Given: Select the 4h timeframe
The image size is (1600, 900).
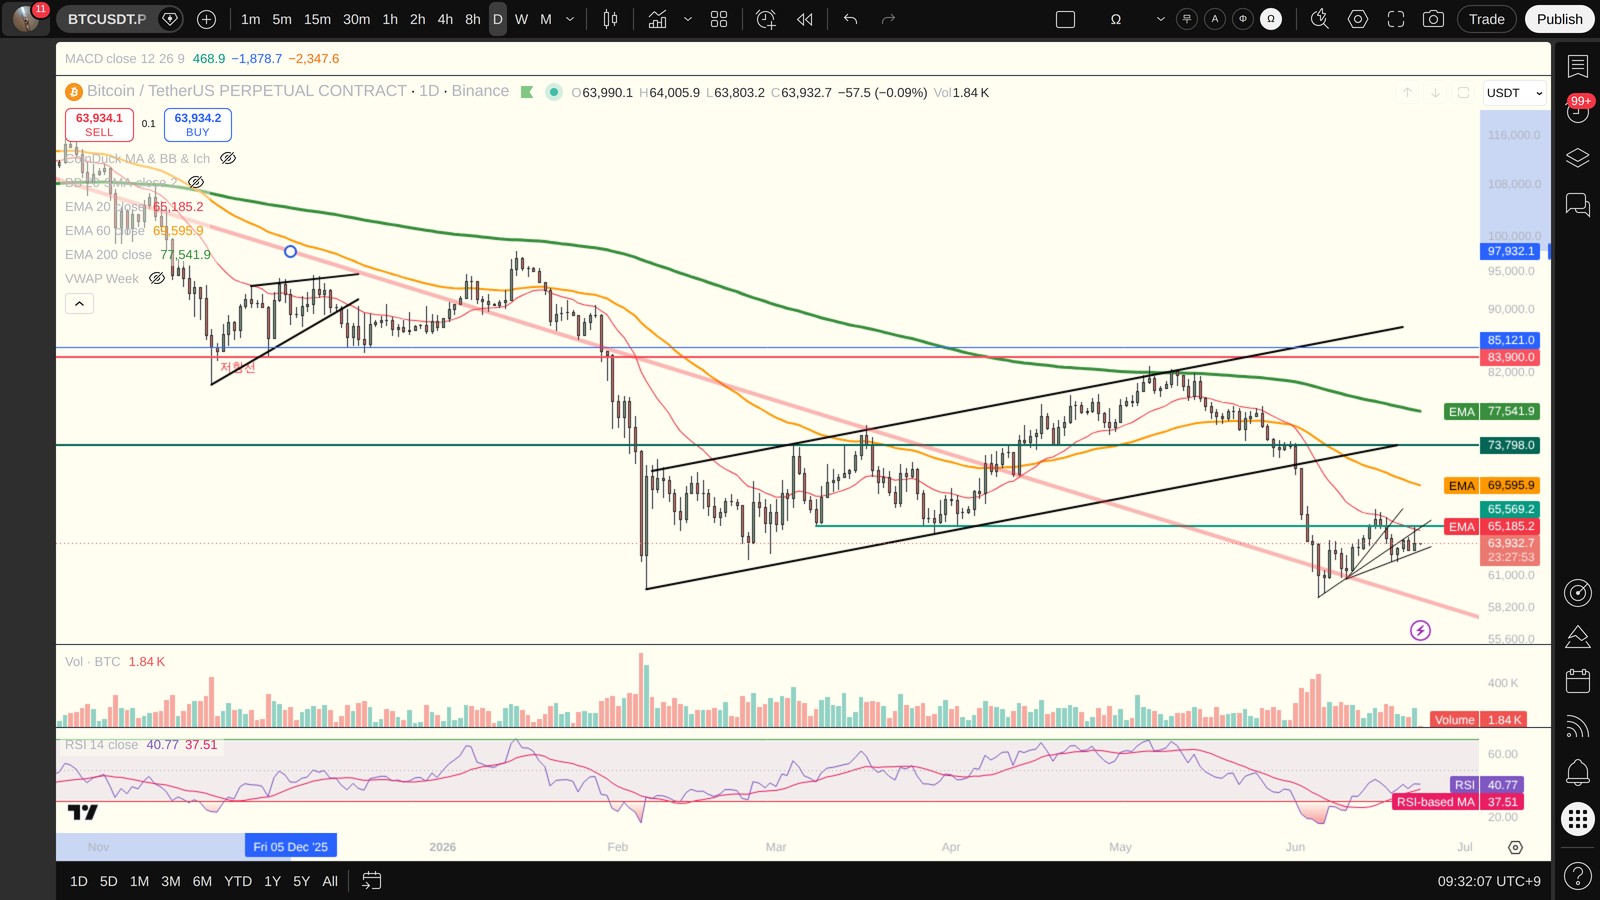Looking at the screenshot, I should 445,19.
